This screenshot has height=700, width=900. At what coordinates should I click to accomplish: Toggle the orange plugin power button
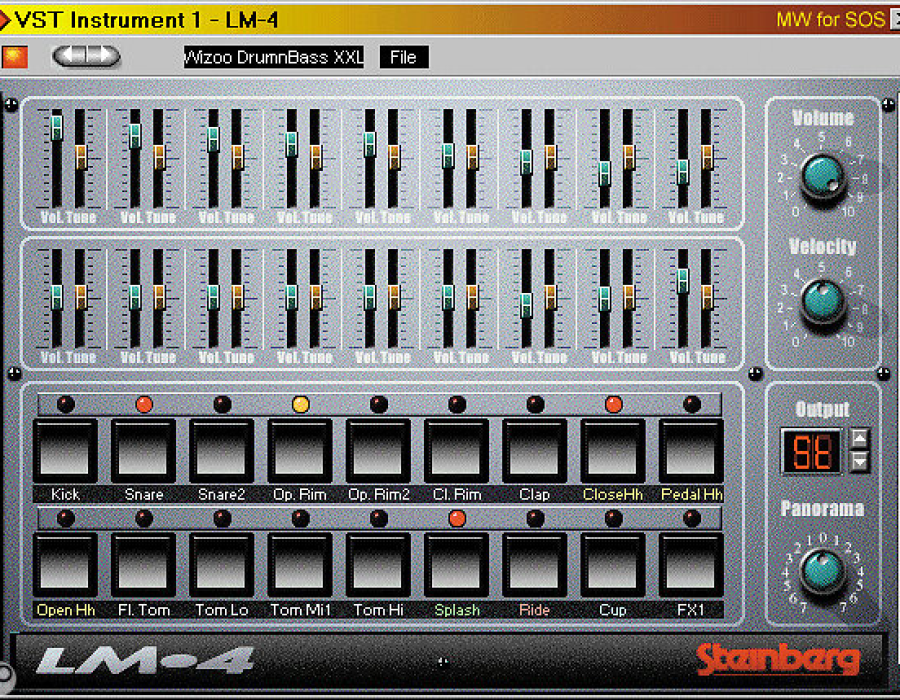[x=14, y=57]
